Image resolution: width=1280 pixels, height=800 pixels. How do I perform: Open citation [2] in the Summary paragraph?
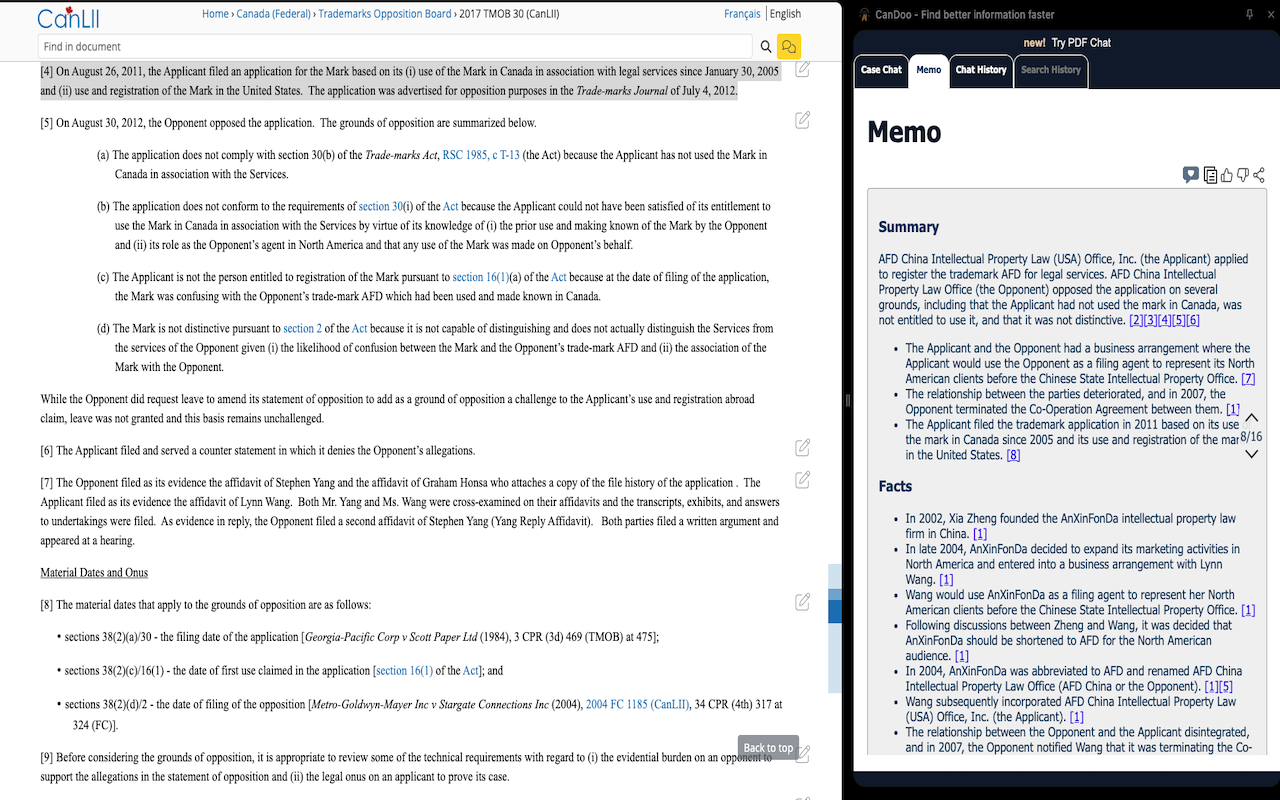1136,320
